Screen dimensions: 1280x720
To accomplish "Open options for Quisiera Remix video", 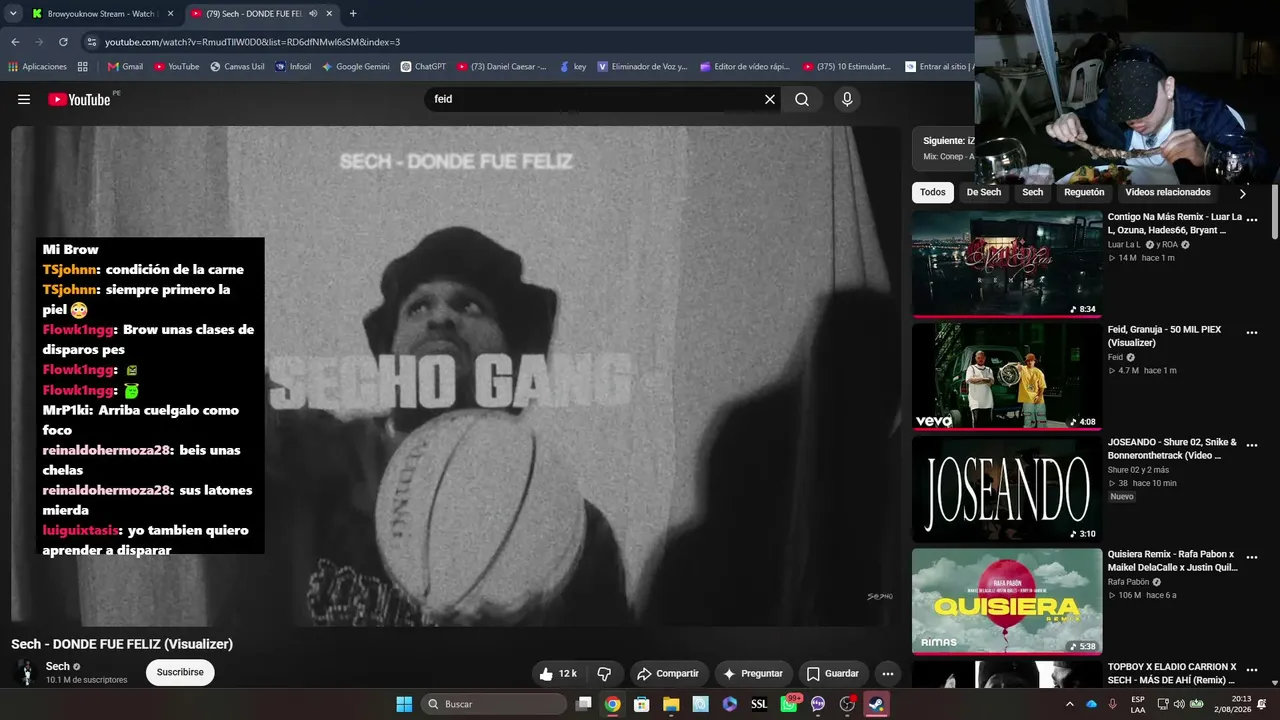I will click(1251, 557).
